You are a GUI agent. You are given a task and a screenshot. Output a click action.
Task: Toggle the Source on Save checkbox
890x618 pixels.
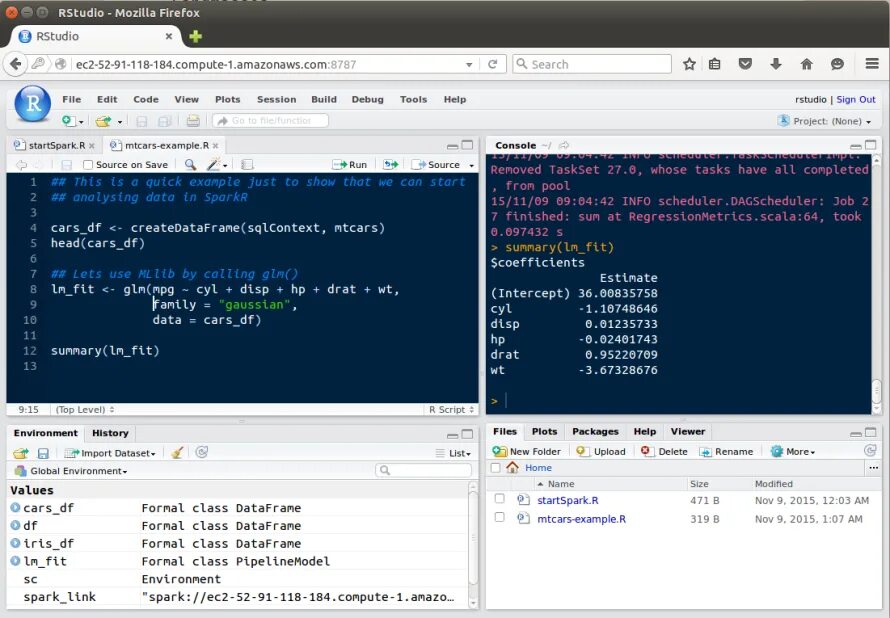tap(88, 165)
